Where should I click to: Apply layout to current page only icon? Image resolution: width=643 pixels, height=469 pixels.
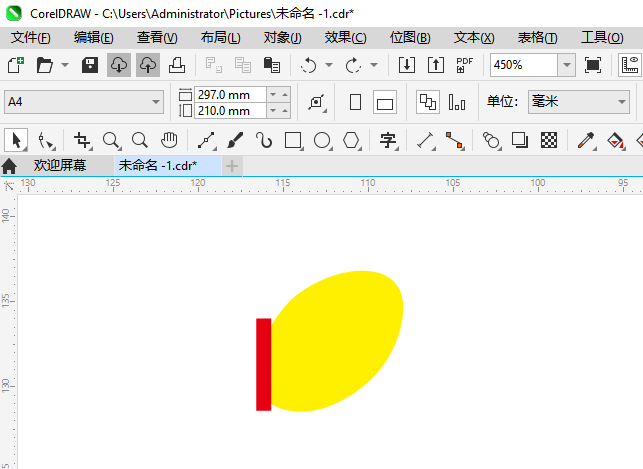point(457,102)
